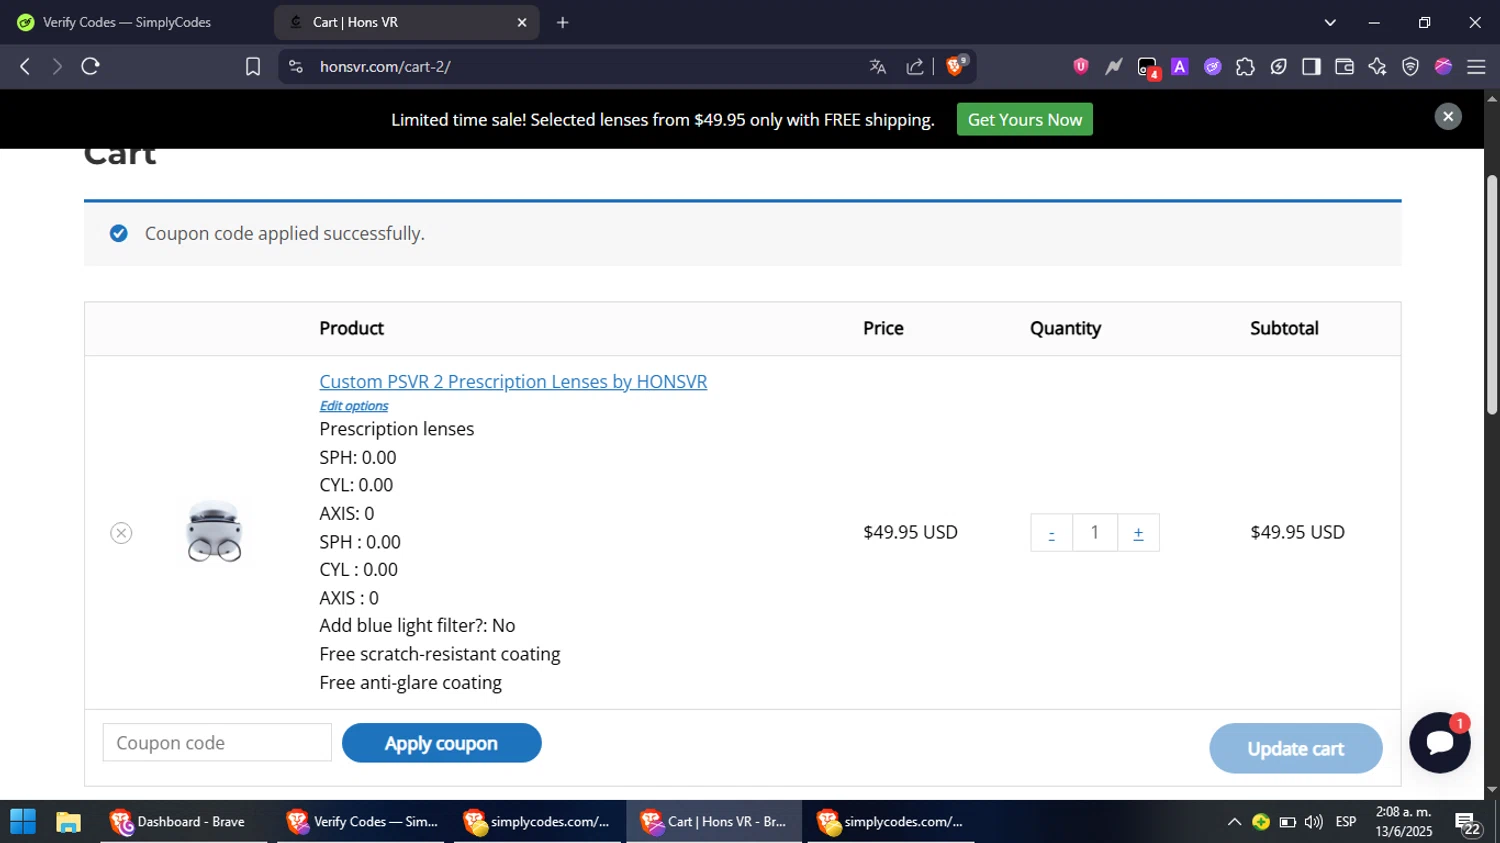1500x843 pixels.
Task: Click the PSVR 2 lens product thumbnail
Action: click(214, 531)
